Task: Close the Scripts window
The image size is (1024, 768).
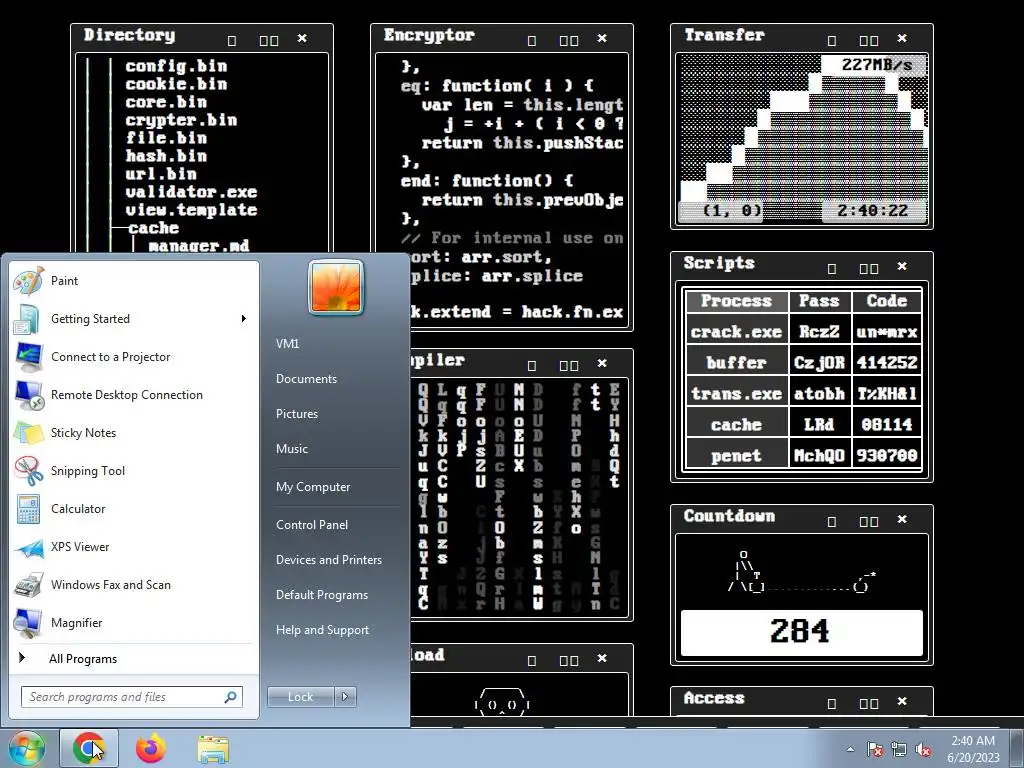Action: pos(902,266)
